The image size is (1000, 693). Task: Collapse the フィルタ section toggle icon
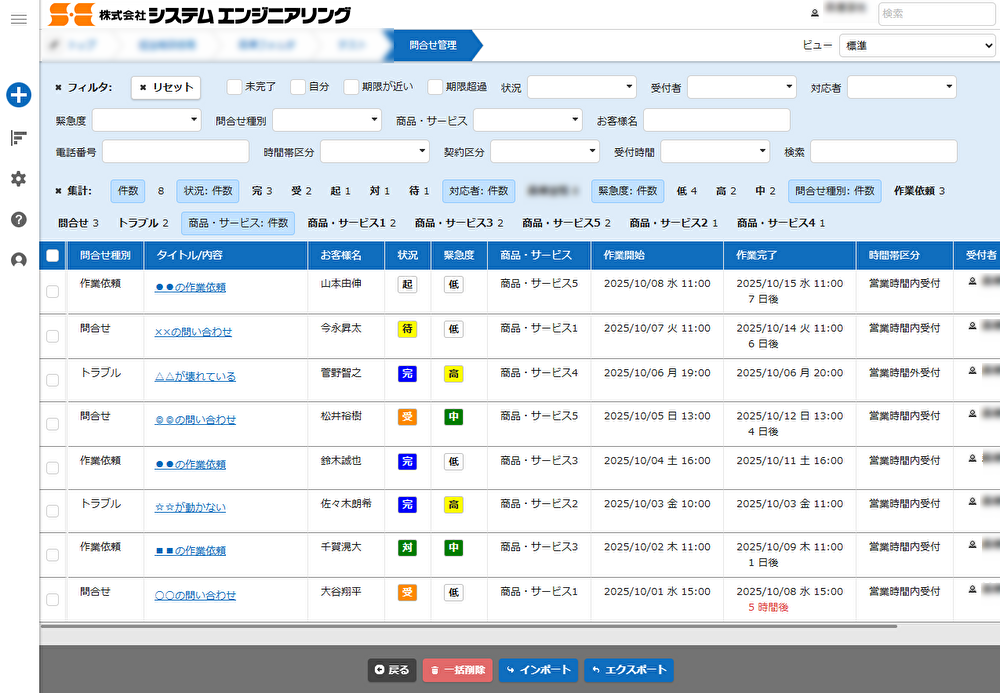tap(59, 88)
